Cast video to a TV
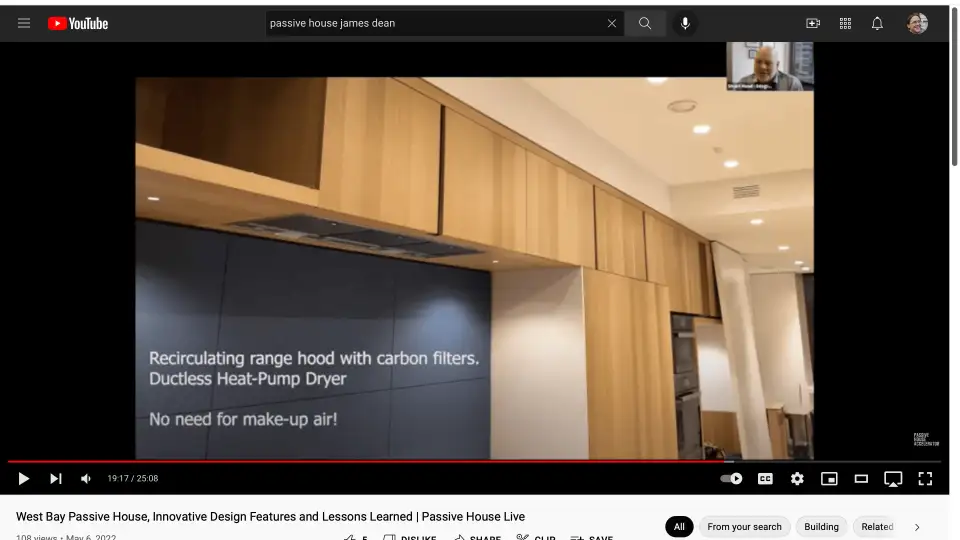Image resolution: width=960 pixels, height=540 pixels. [893, 479]
